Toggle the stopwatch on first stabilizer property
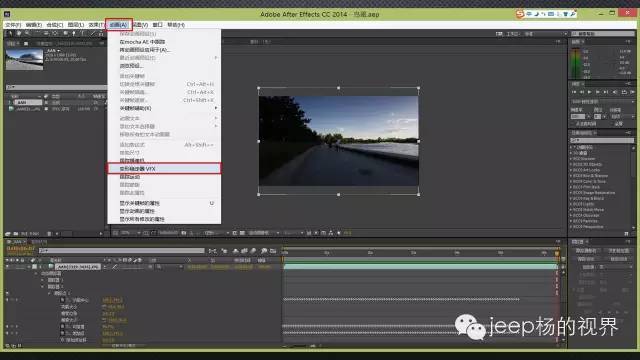Image resolution: width=640 pixels, height=360 pixels. [x=62, y=300]
